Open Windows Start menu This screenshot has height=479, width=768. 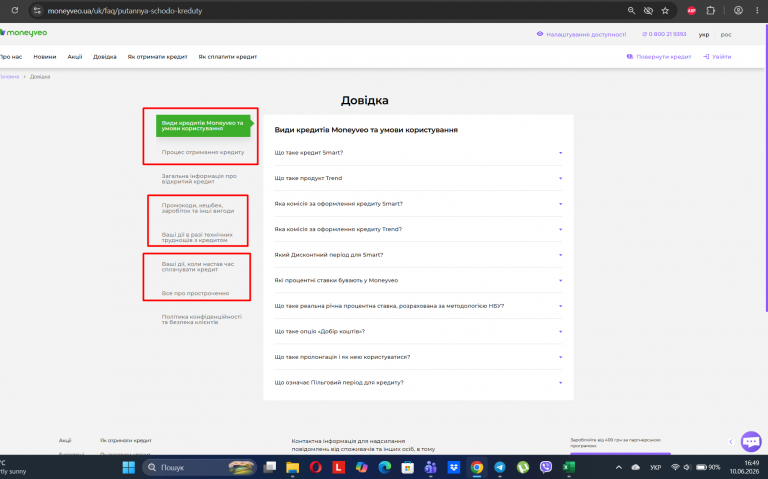[x=129, y=467]
